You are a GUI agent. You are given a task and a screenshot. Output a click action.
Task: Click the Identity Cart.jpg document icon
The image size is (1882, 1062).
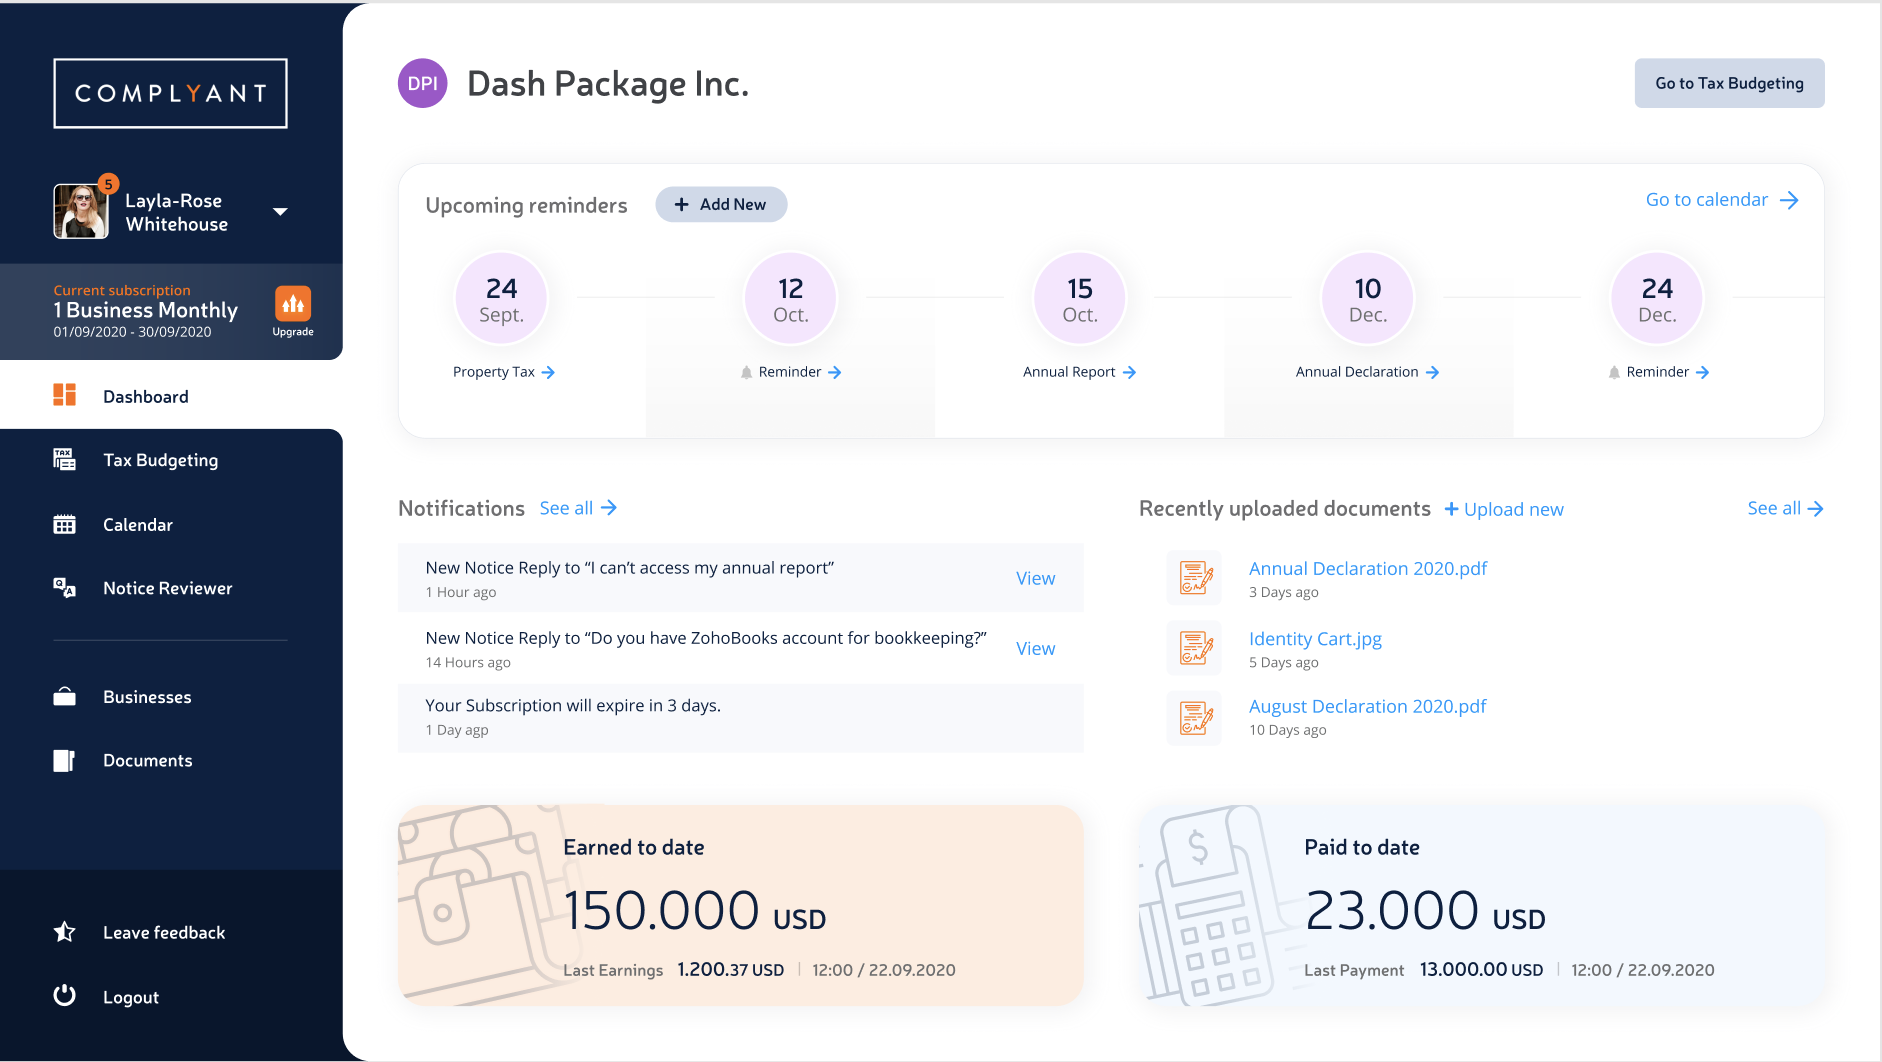[1195, 648]
